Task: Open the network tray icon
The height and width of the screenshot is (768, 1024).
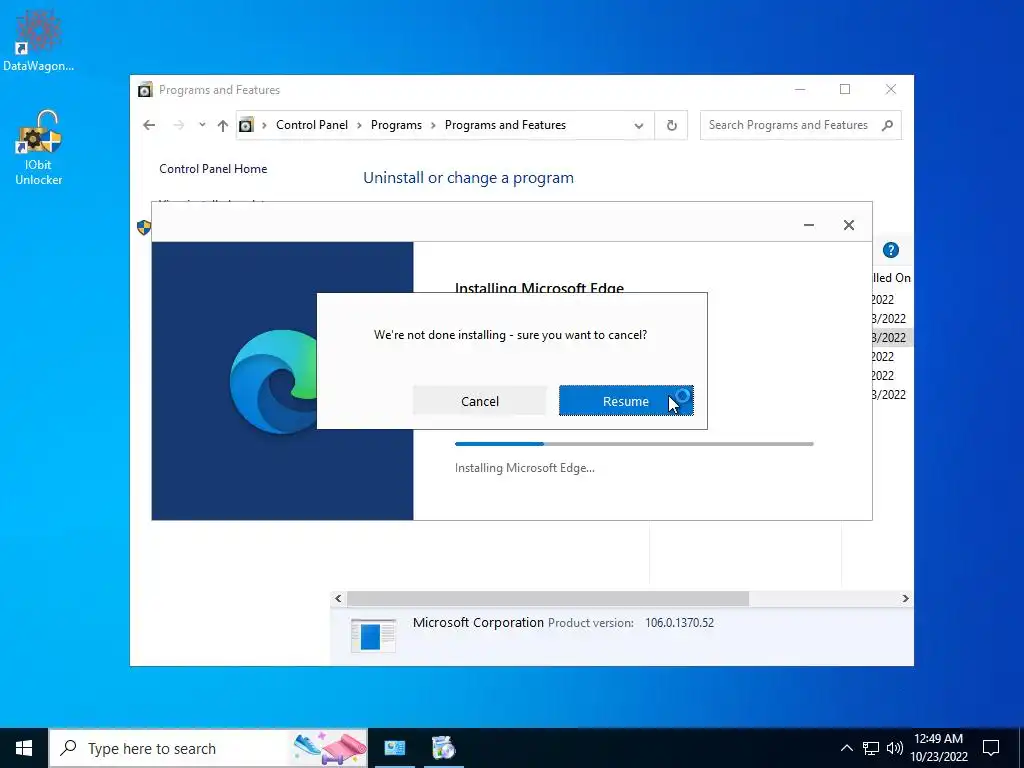Action: (x=871, y=748)
